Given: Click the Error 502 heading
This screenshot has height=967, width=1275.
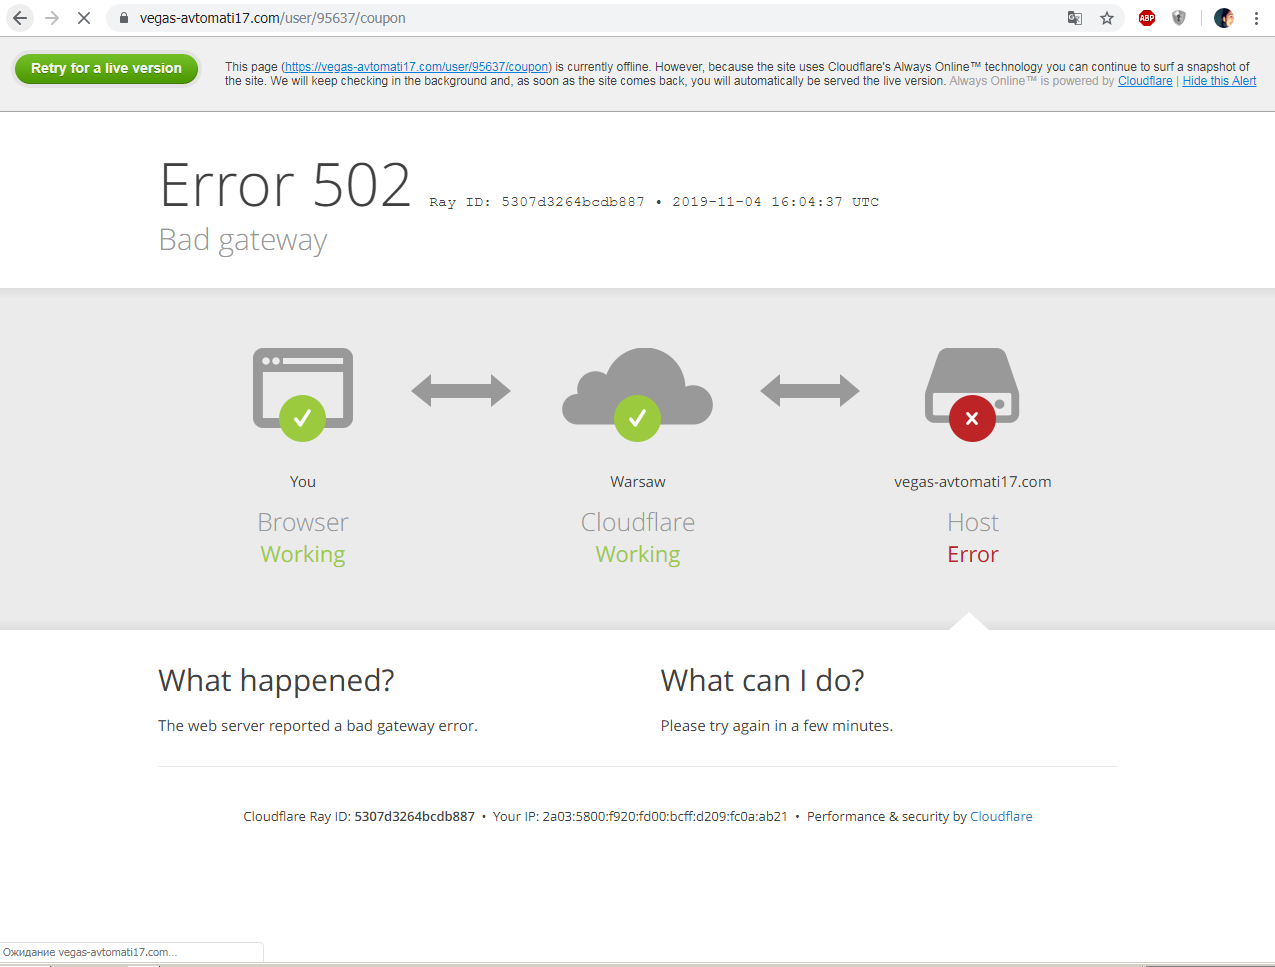Looking at the screenshot, I should click(286, 185).
